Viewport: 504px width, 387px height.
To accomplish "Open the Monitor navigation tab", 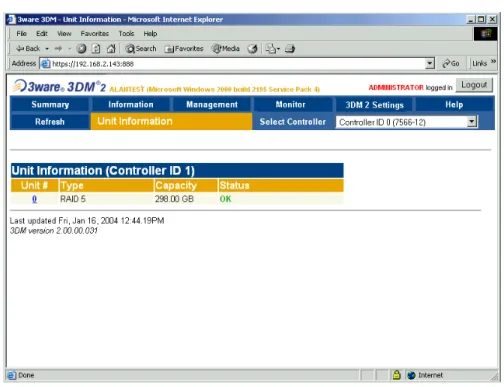I will (x=290, y=104).
